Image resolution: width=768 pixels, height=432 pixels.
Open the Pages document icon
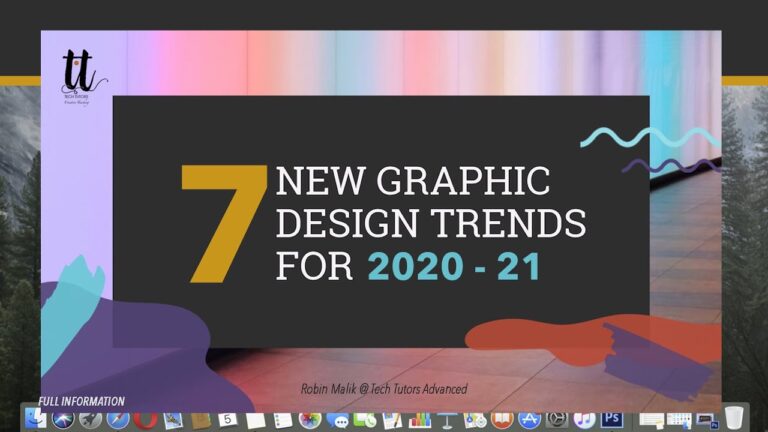(392, 419)
